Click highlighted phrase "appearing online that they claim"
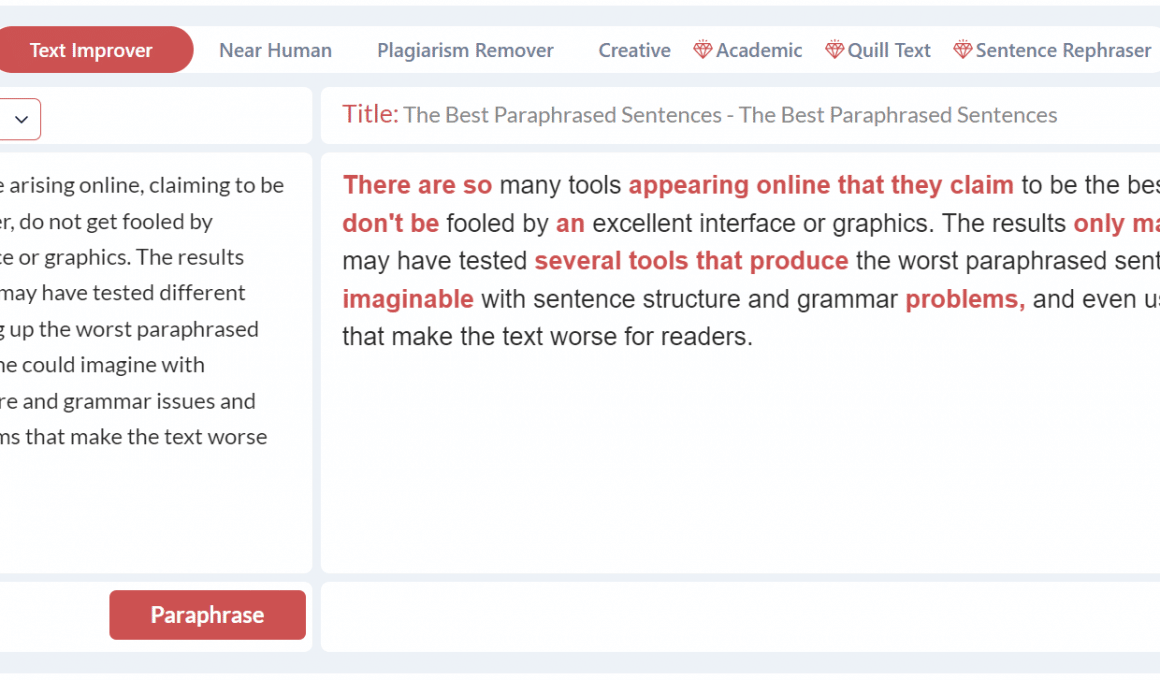The image size is (1160, 680). click(821, 185)
